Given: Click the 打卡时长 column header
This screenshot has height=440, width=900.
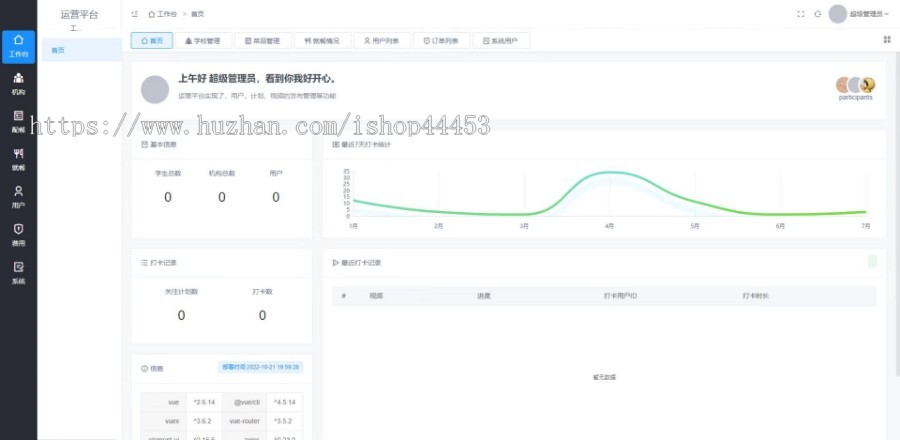Looking at the screenshot, I should pyautogui.click(x=755, y=296).
